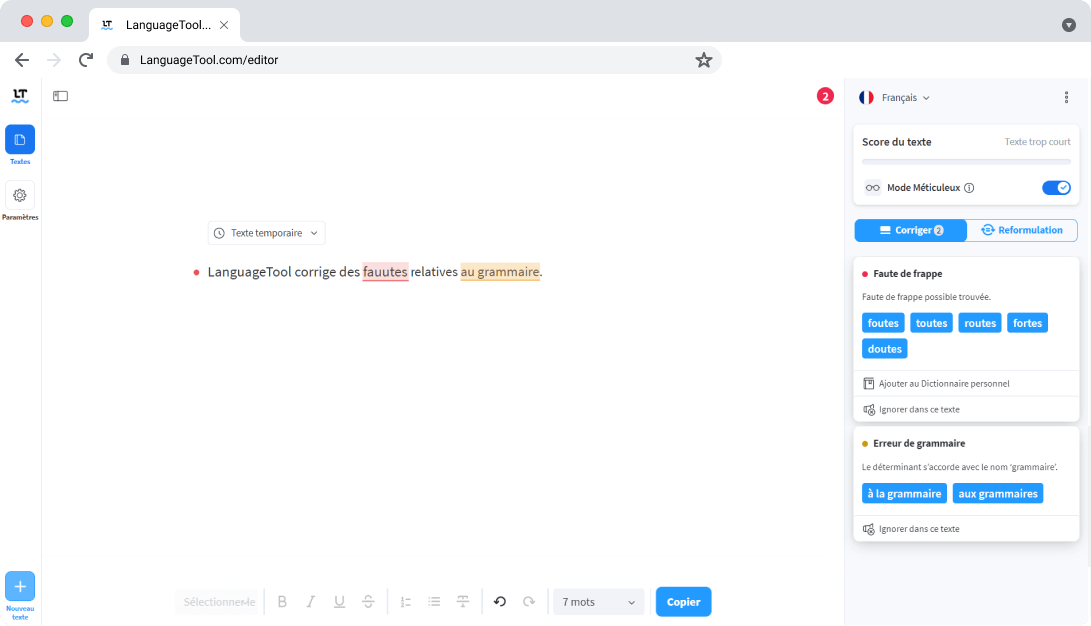Click the red paragraph error dot
This screenshot has width=1091, height=626.
click(196, 272)
